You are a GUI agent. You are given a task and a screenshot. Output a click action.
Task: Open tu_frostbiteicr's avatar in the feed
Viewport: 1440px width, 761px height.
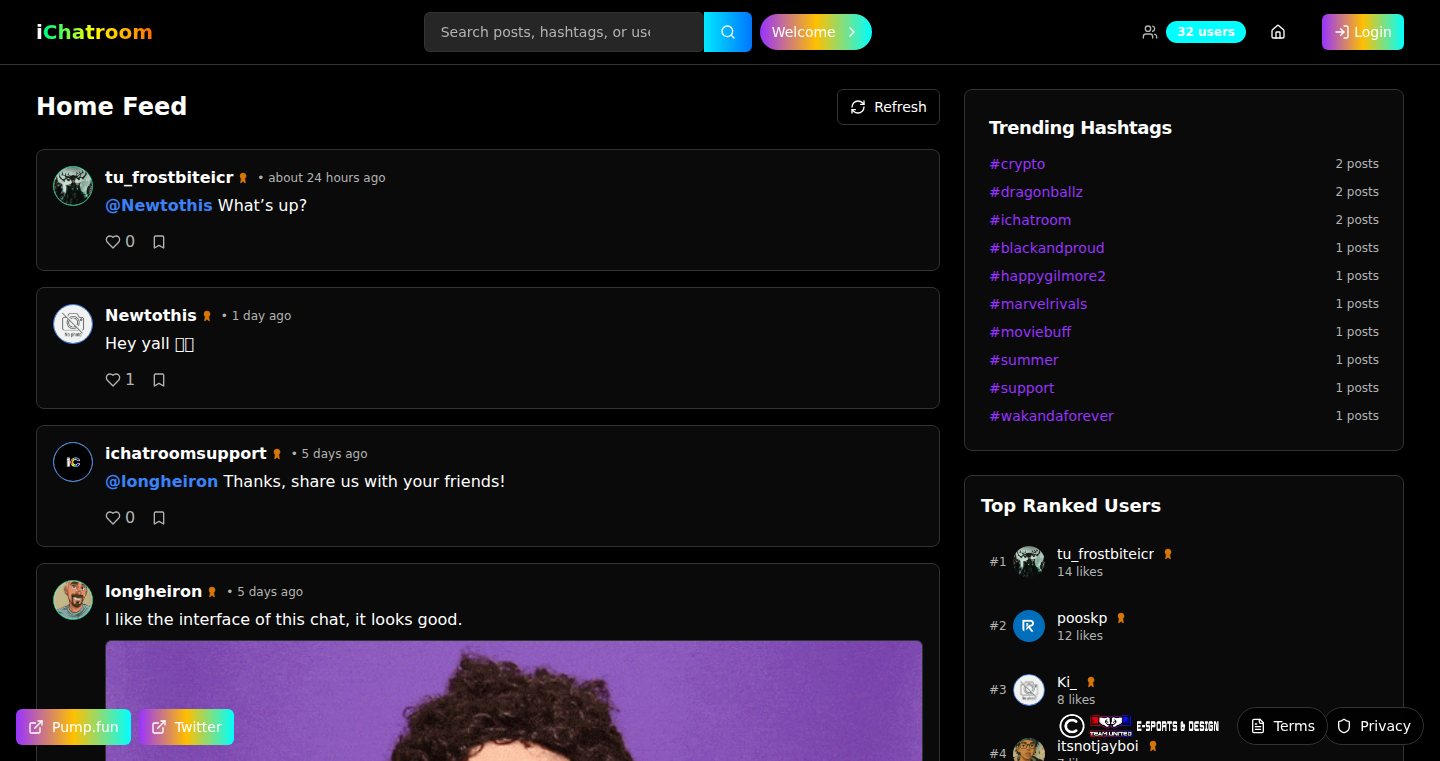[73, 186]
